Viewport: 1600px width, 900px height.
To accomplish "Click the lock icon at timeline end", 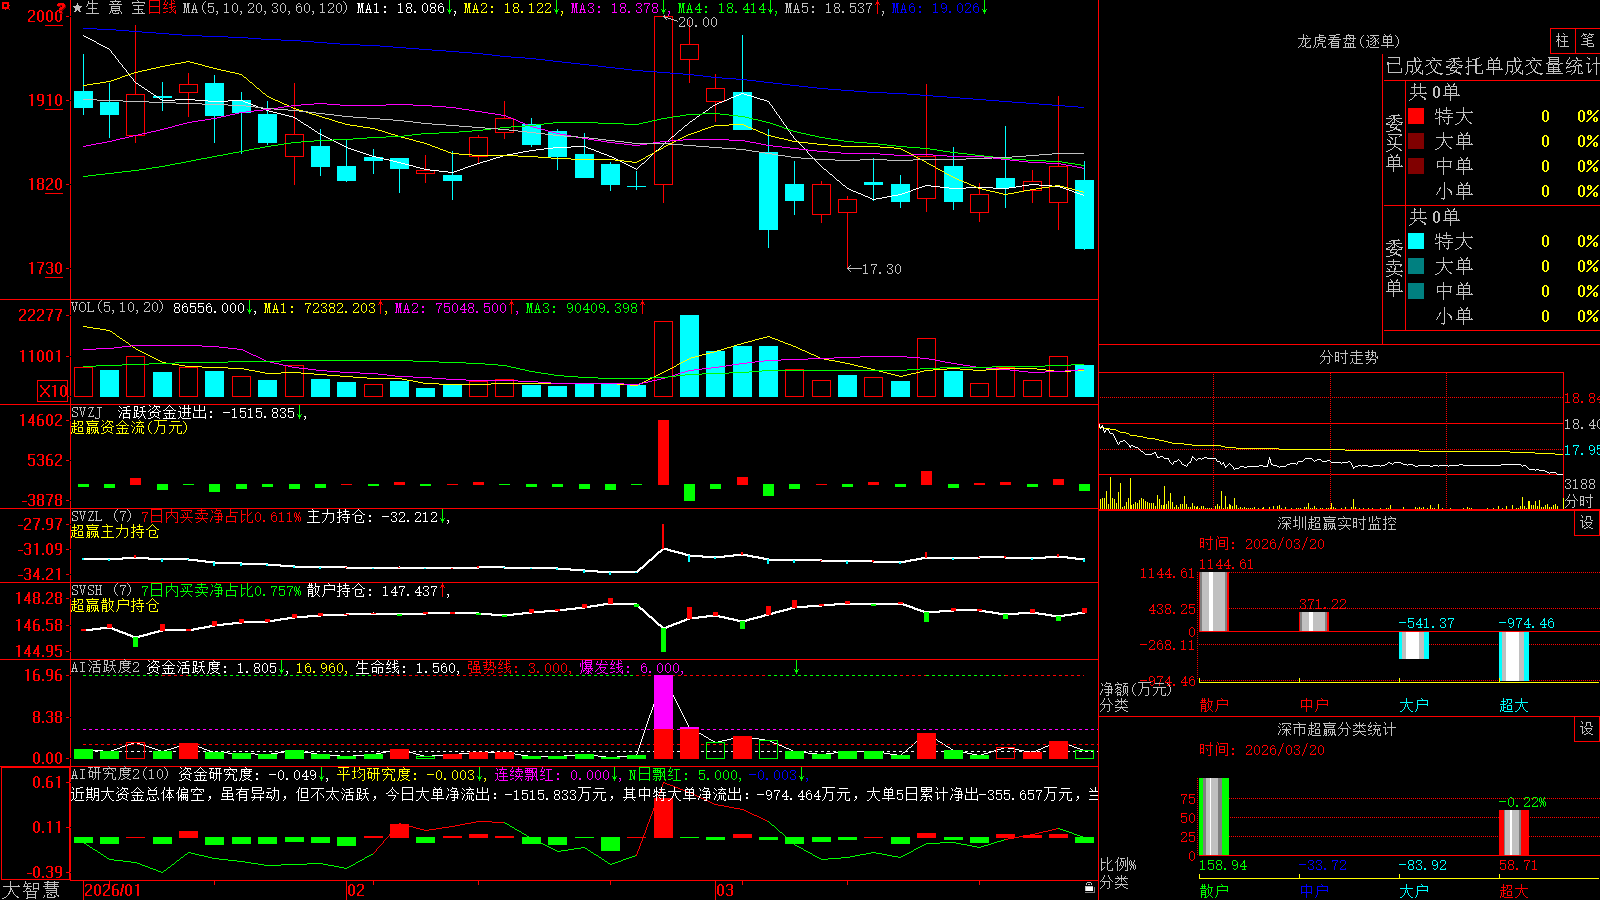I will pos(1089,887).
